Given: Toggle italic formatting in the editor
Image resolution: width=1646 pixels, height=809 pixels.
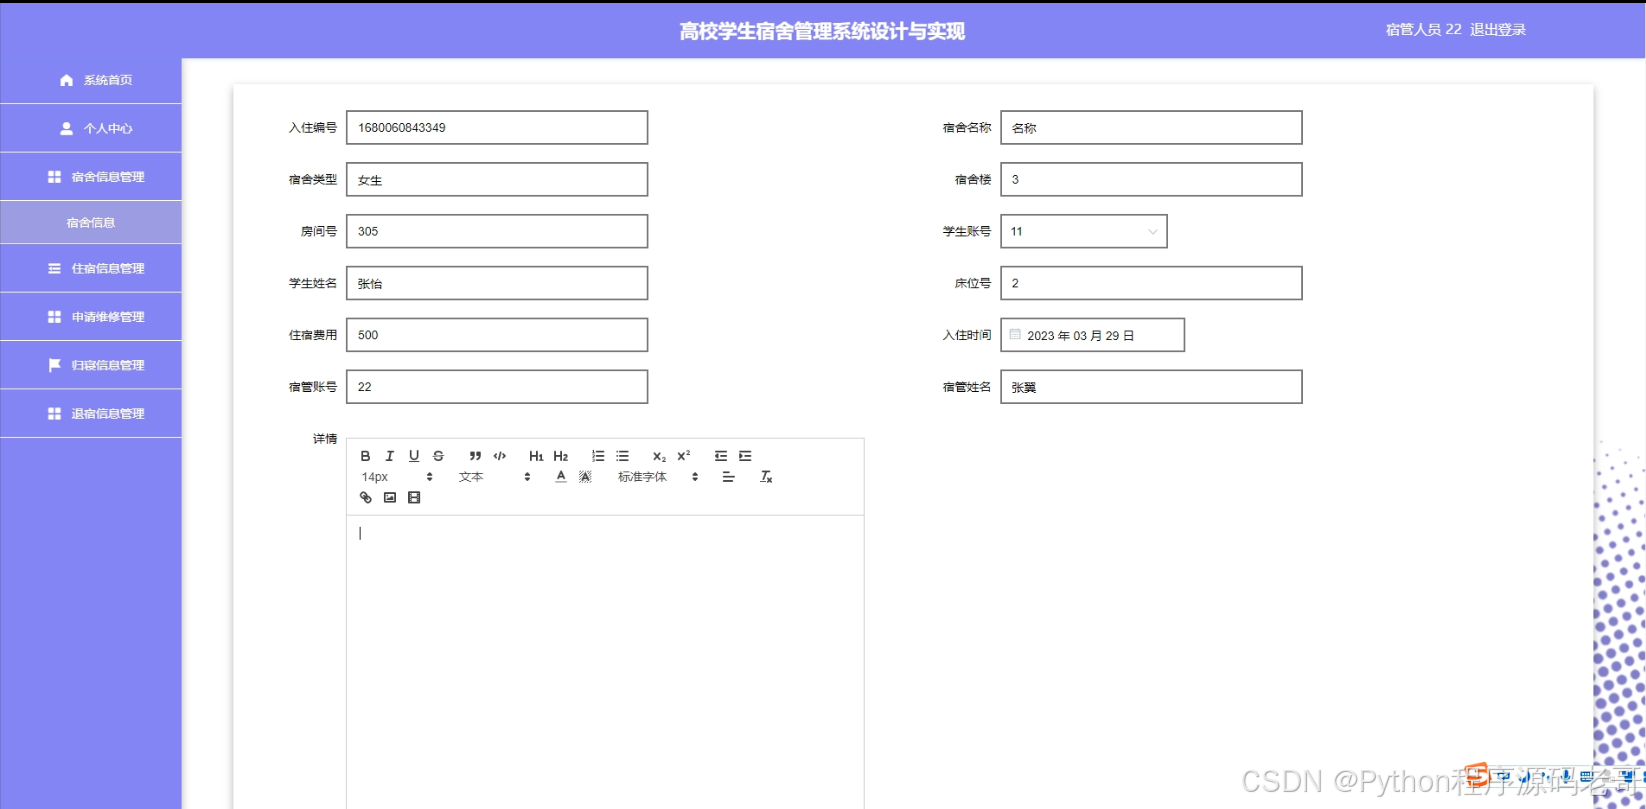Looking at the screenshot, I should tap(390, 456).
